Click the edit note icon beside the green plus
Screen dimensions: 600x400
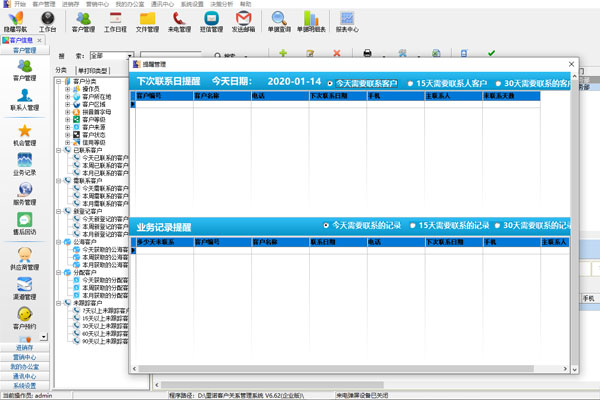(x=310, y=53)
